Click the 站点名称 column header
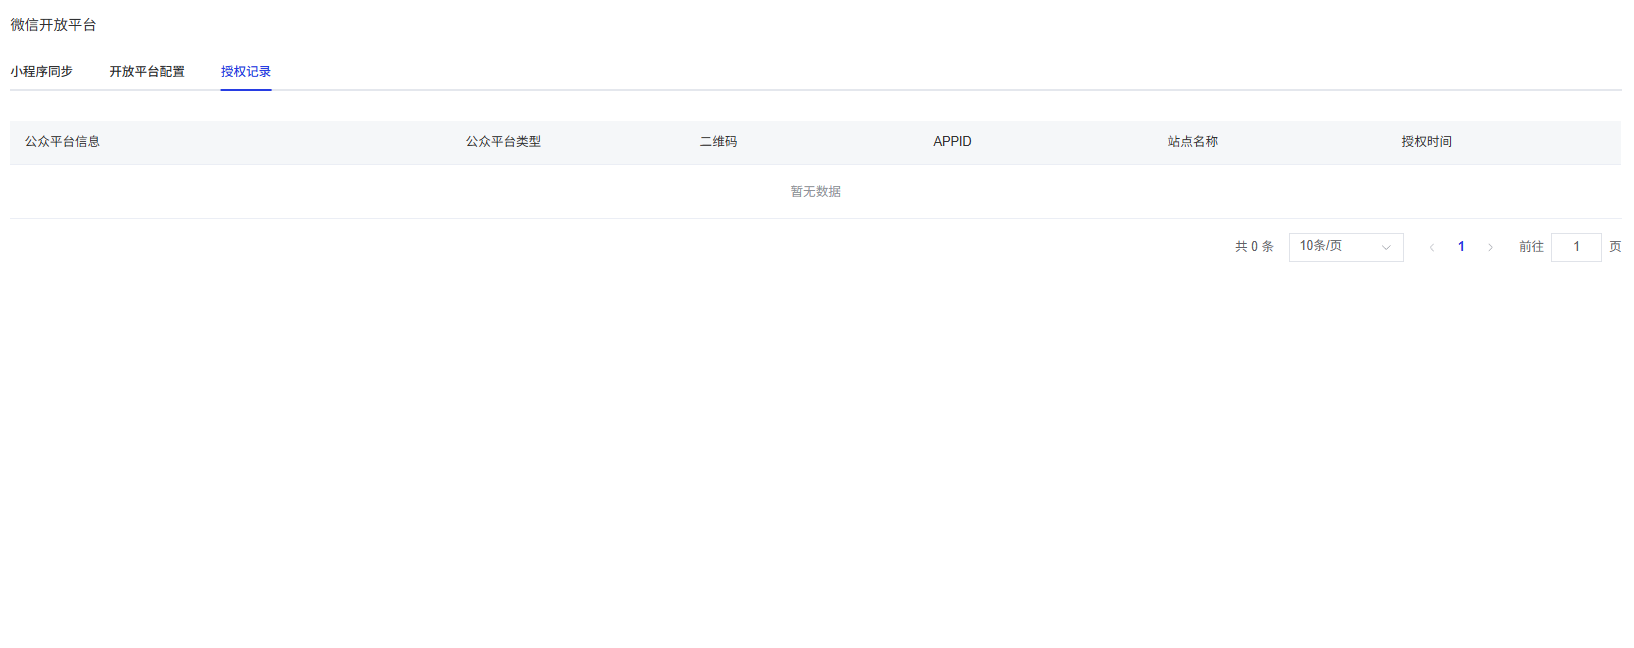This screenshot has width=1634, height=648. pyautogui.click(x=1193, y=142)
